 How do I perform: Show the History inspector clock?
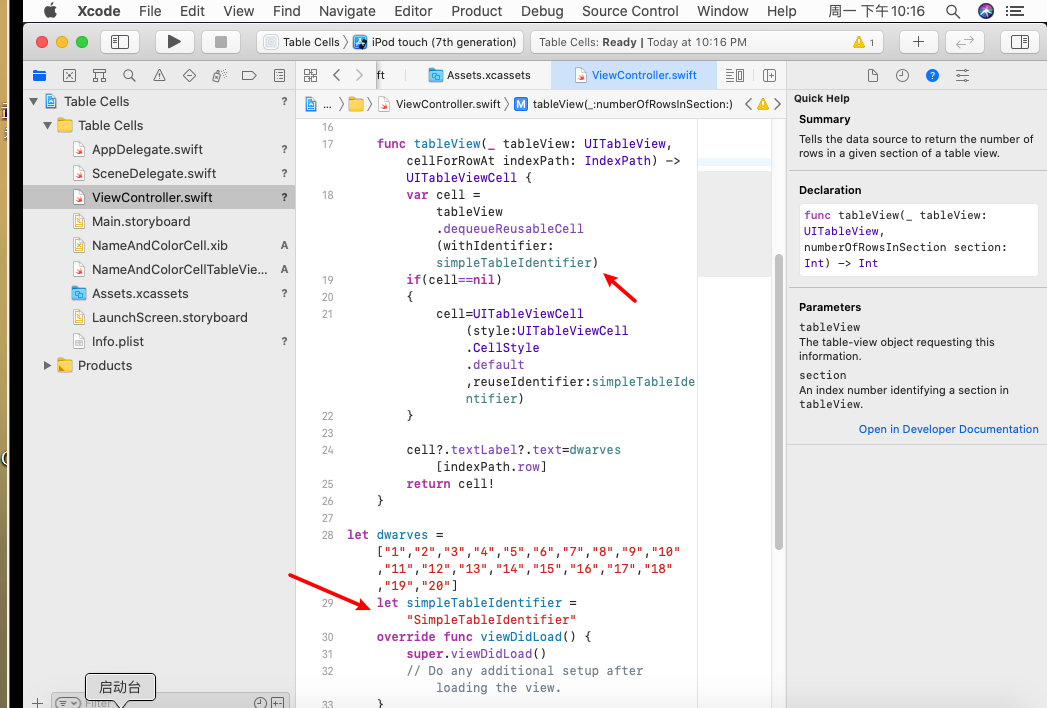tap(902, 75)
